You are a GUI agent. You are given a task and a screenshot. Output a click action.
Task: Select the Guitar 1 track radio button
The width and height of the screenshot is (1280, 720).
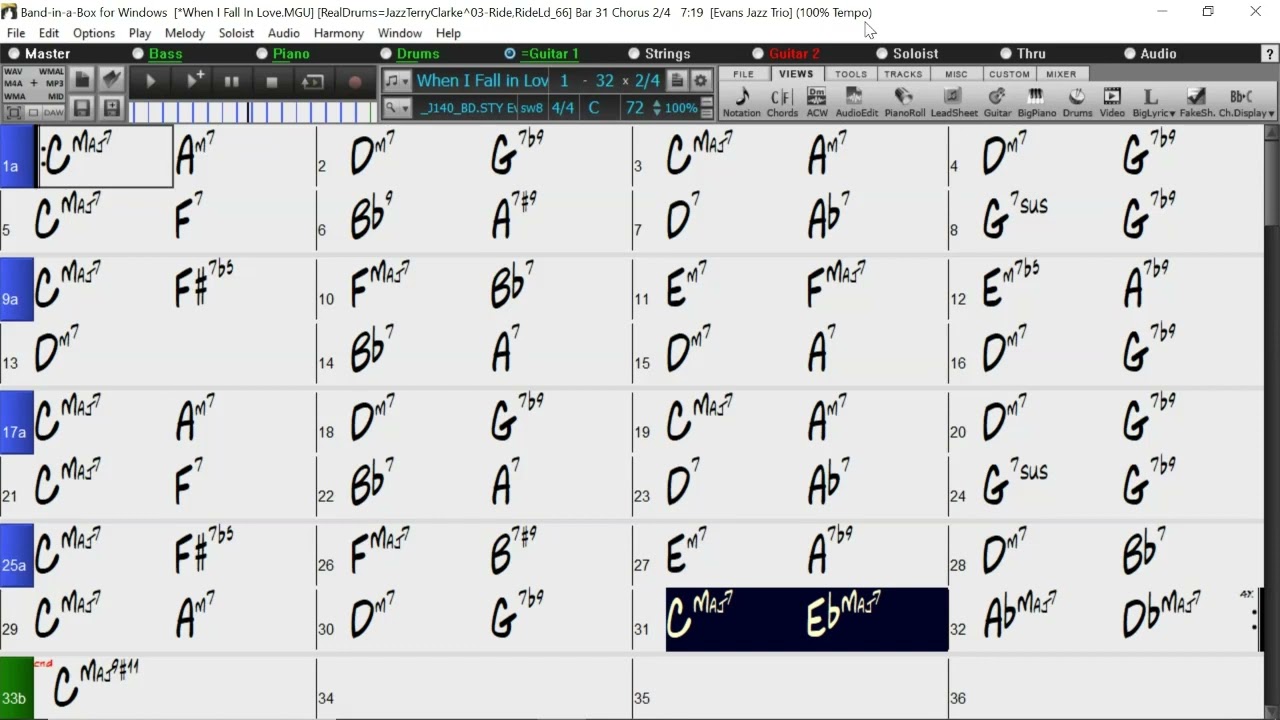[510, 54]
